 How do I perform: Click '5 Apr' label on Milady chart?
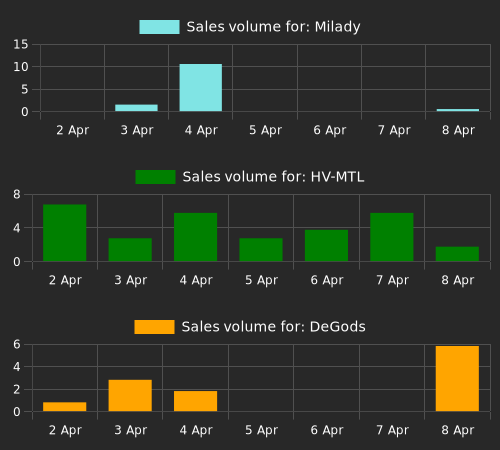click(265, 130)
